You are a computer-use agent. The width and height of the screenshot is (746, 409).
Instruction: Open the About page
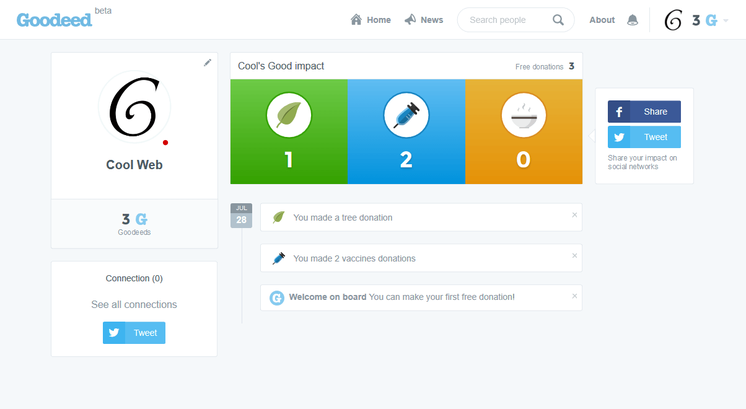pos(602,20)
